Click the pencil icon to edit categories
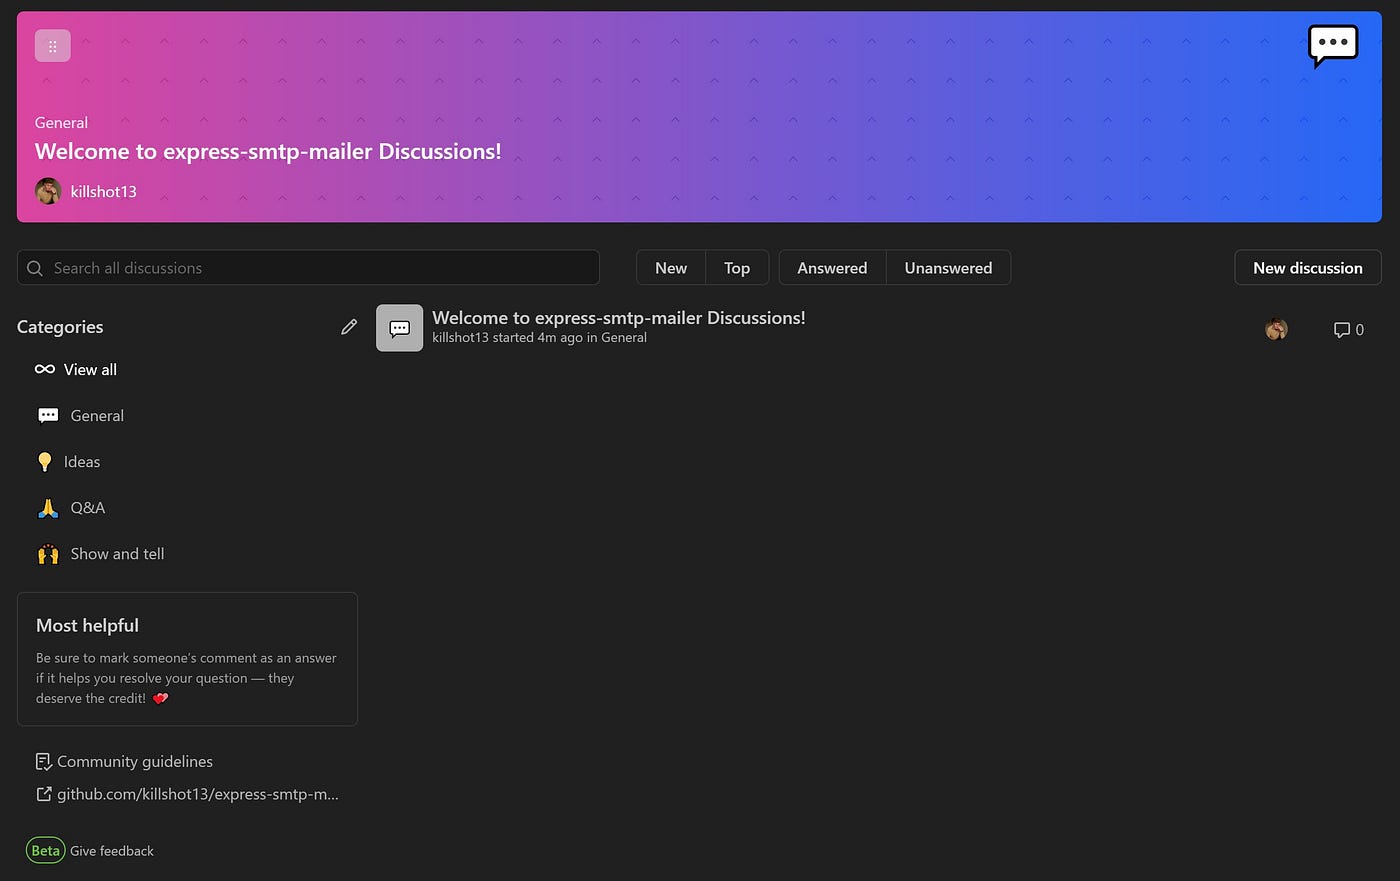 pos(349,327)
